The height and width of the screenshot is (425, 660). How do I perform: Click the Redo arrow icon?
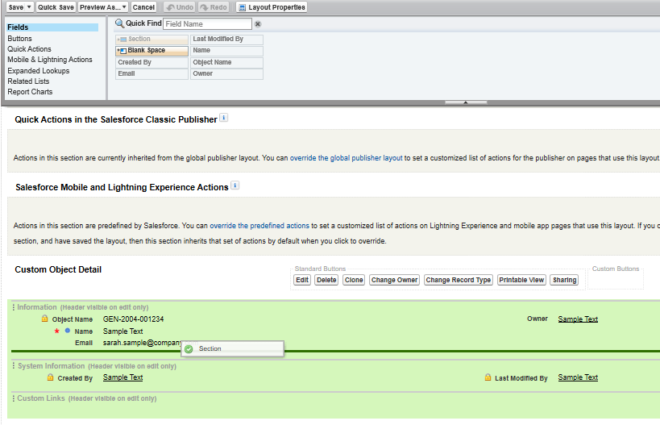(205, 7)
